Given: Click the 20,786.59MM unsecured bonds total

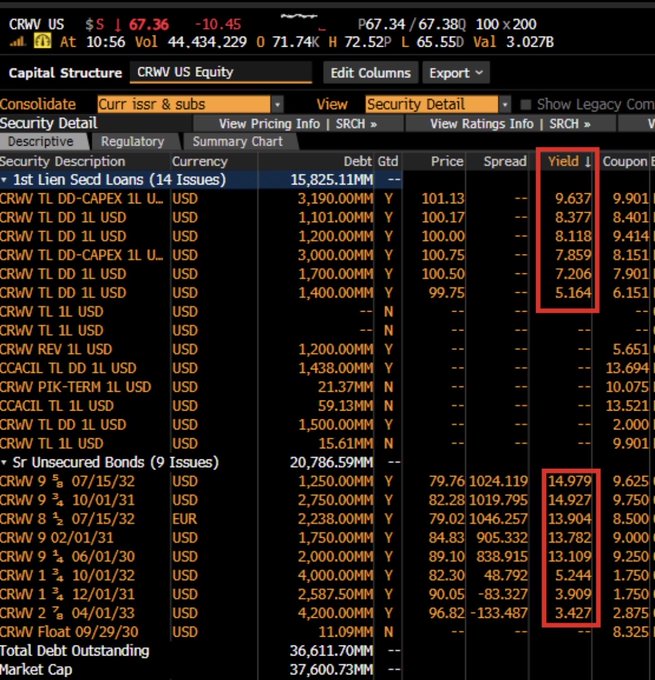Looking at the screenshot, I should pyautogui.click(x=331, y=463).
